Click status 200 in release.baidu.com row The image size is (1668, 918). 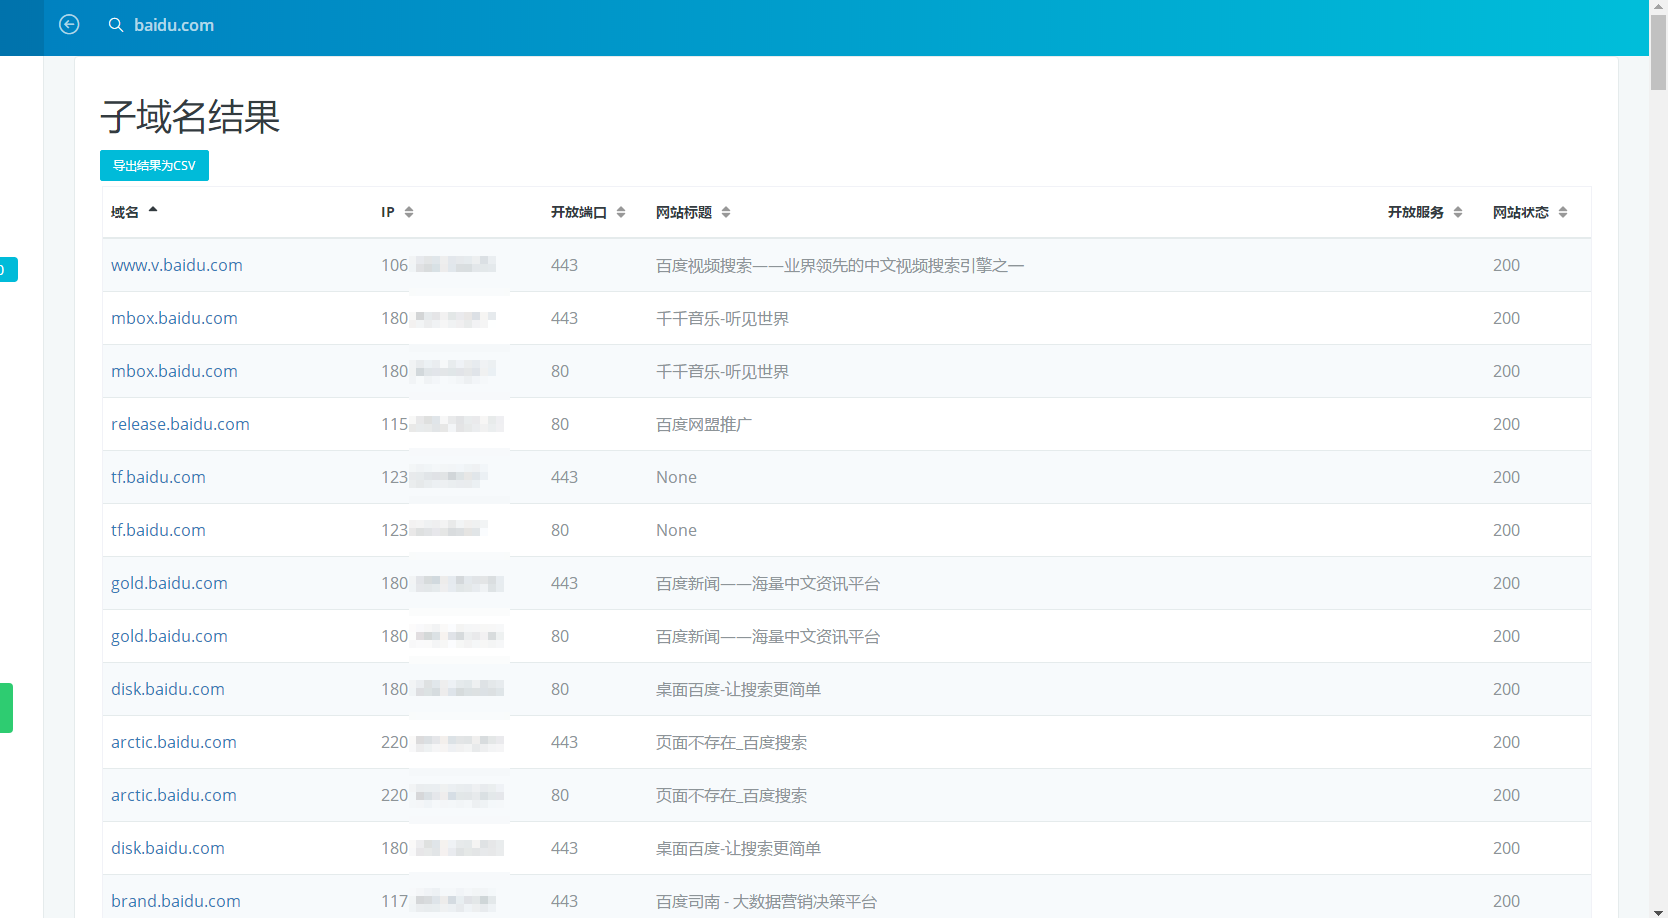pos(1506,424)
